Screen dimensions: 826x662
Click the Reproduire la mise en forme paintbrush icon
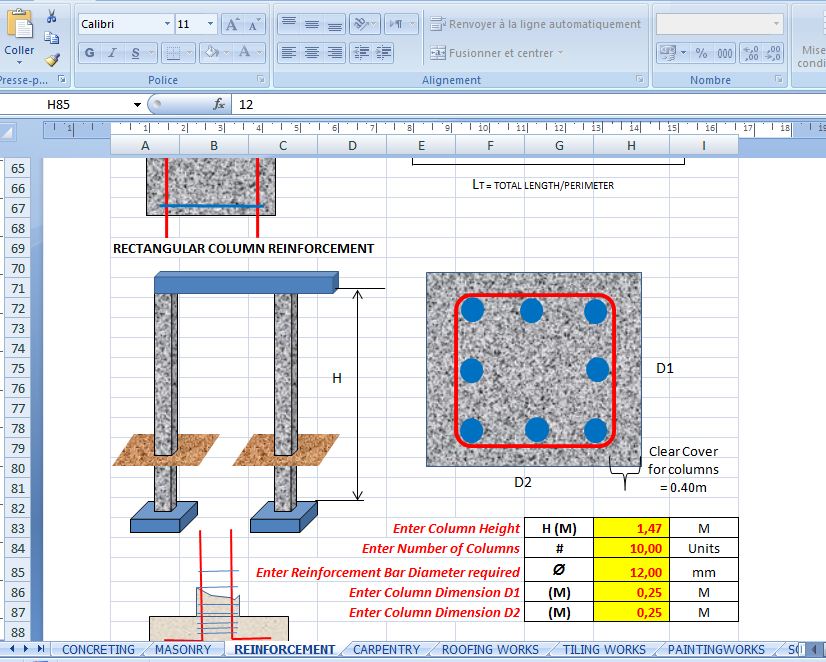click(51, 57)
